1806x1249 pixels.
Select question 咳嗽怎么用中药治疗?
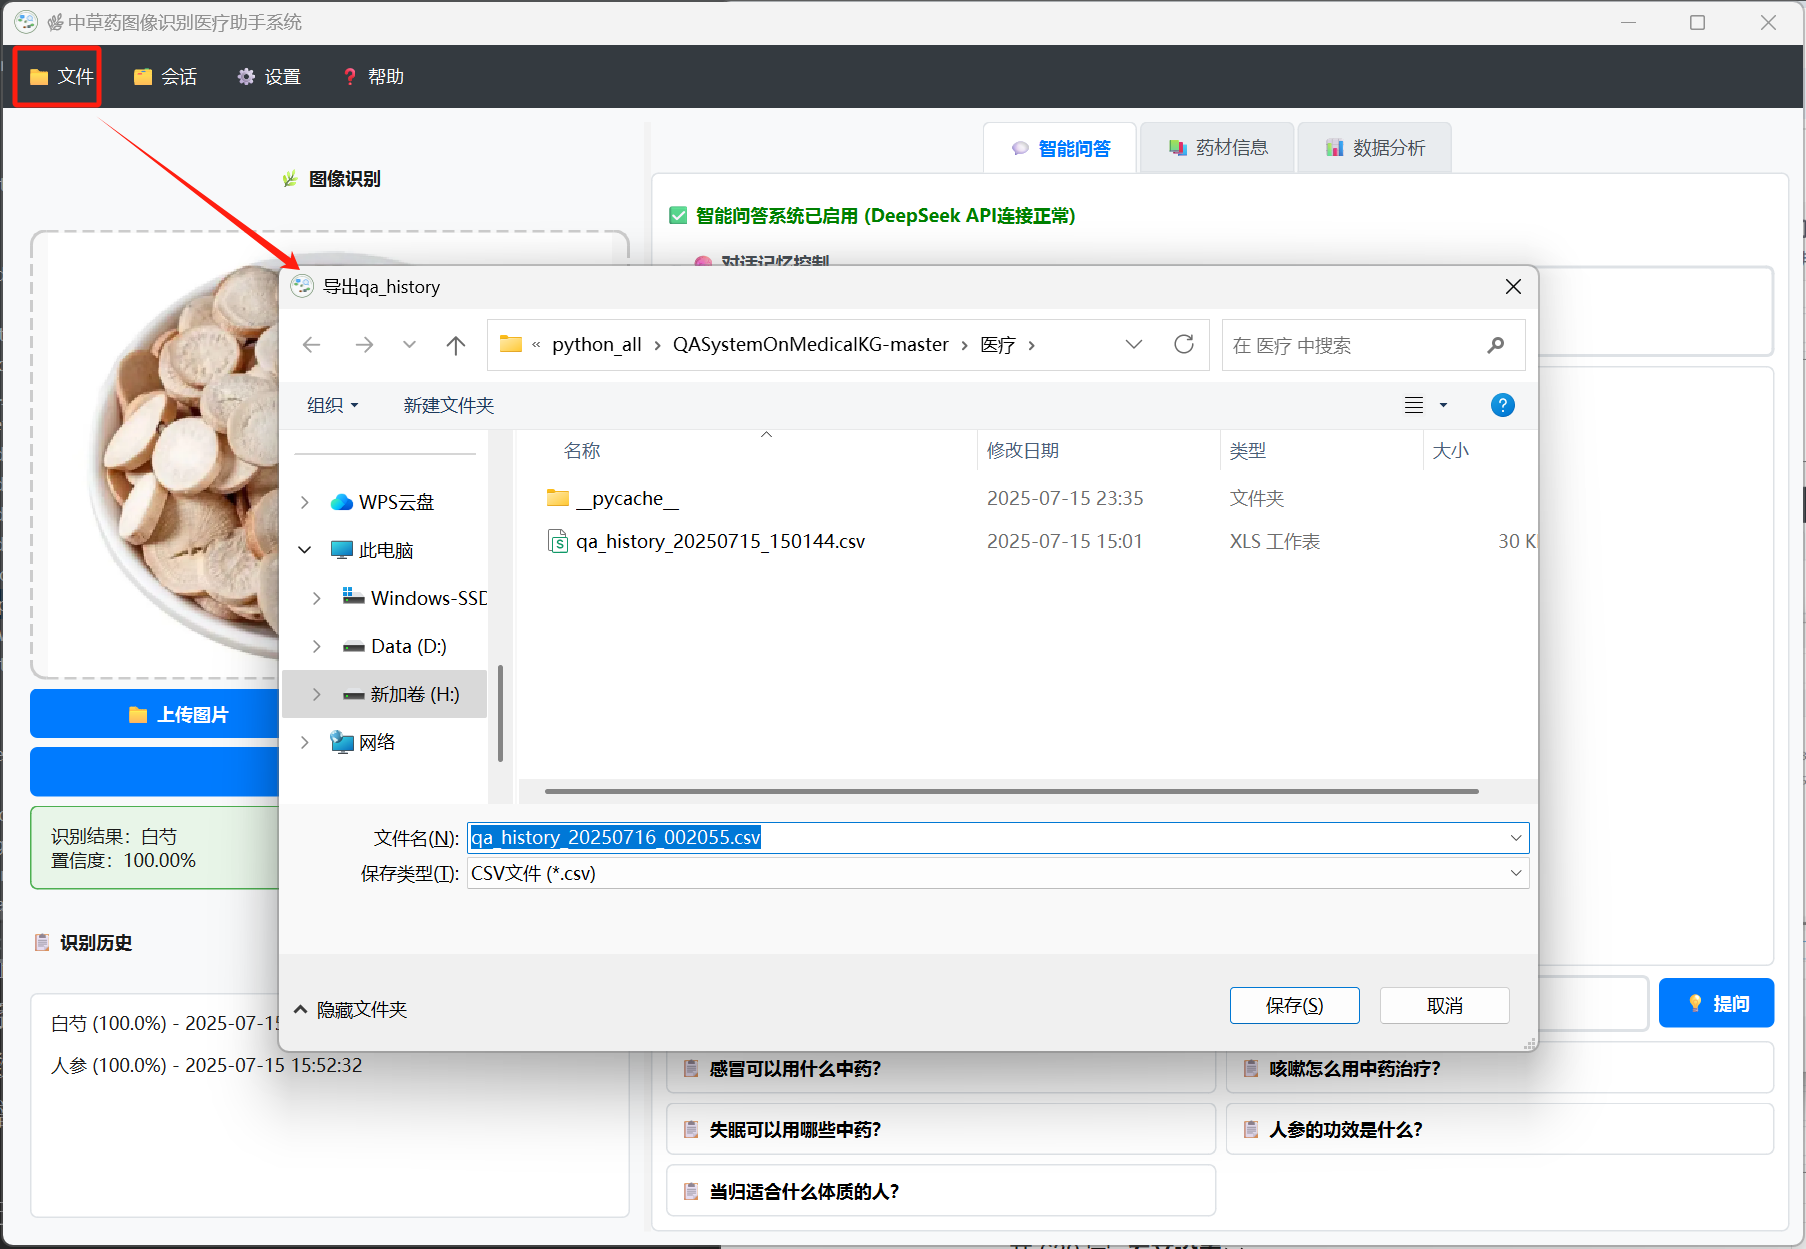pos(1500,1068)
